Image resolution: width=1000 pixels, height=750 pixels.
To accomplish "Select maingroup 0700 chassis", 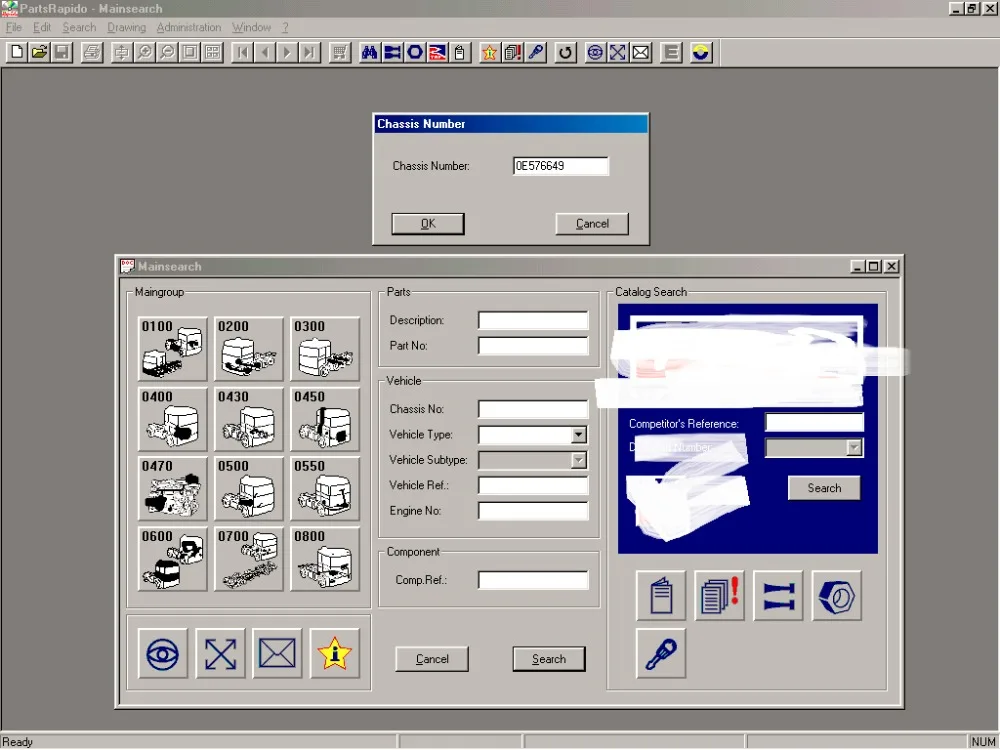I will coord(249,559).
